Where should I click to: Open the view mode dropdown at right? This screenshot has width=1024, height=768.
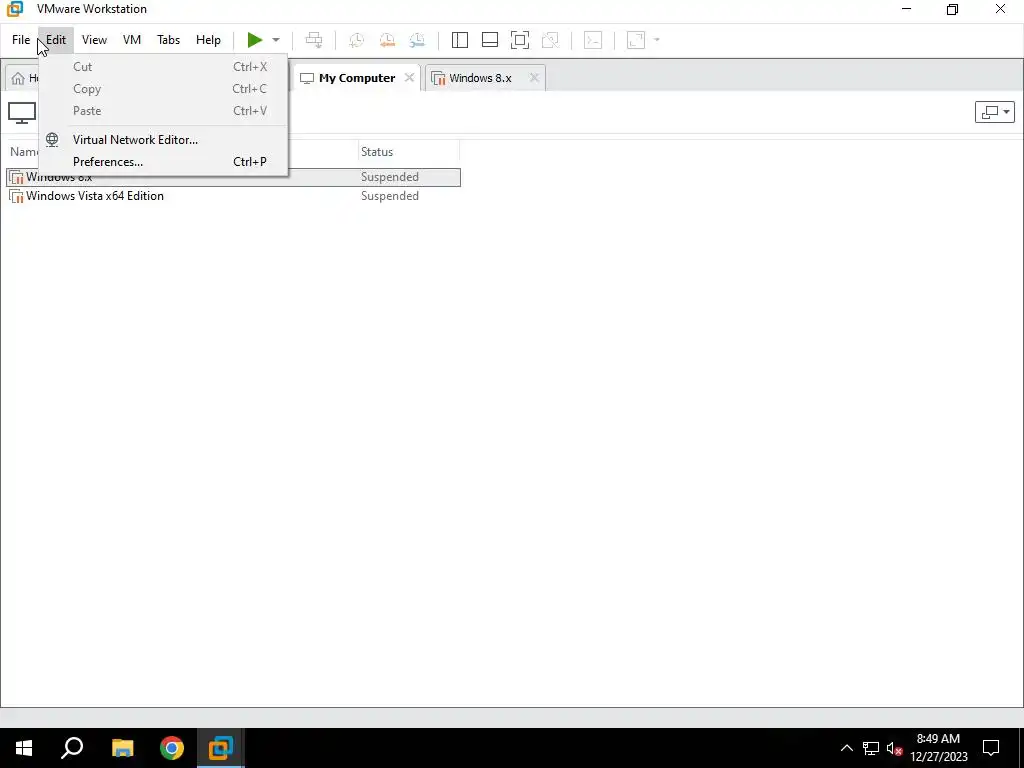[995, 112]
